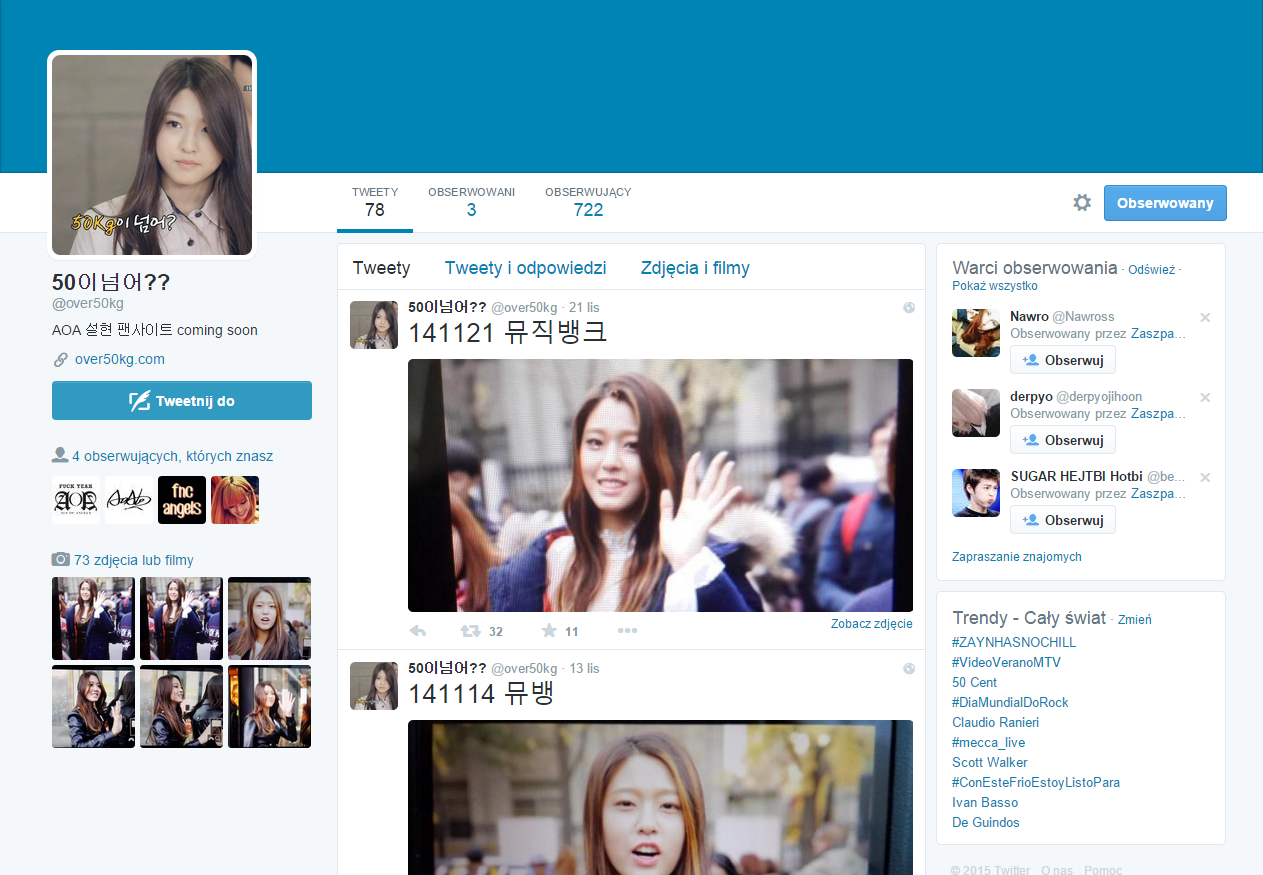The width and height of the screenshot is (1263, 875).
Task: Open the OBSERWOWANI 3 list
Action: coord(471,202)
